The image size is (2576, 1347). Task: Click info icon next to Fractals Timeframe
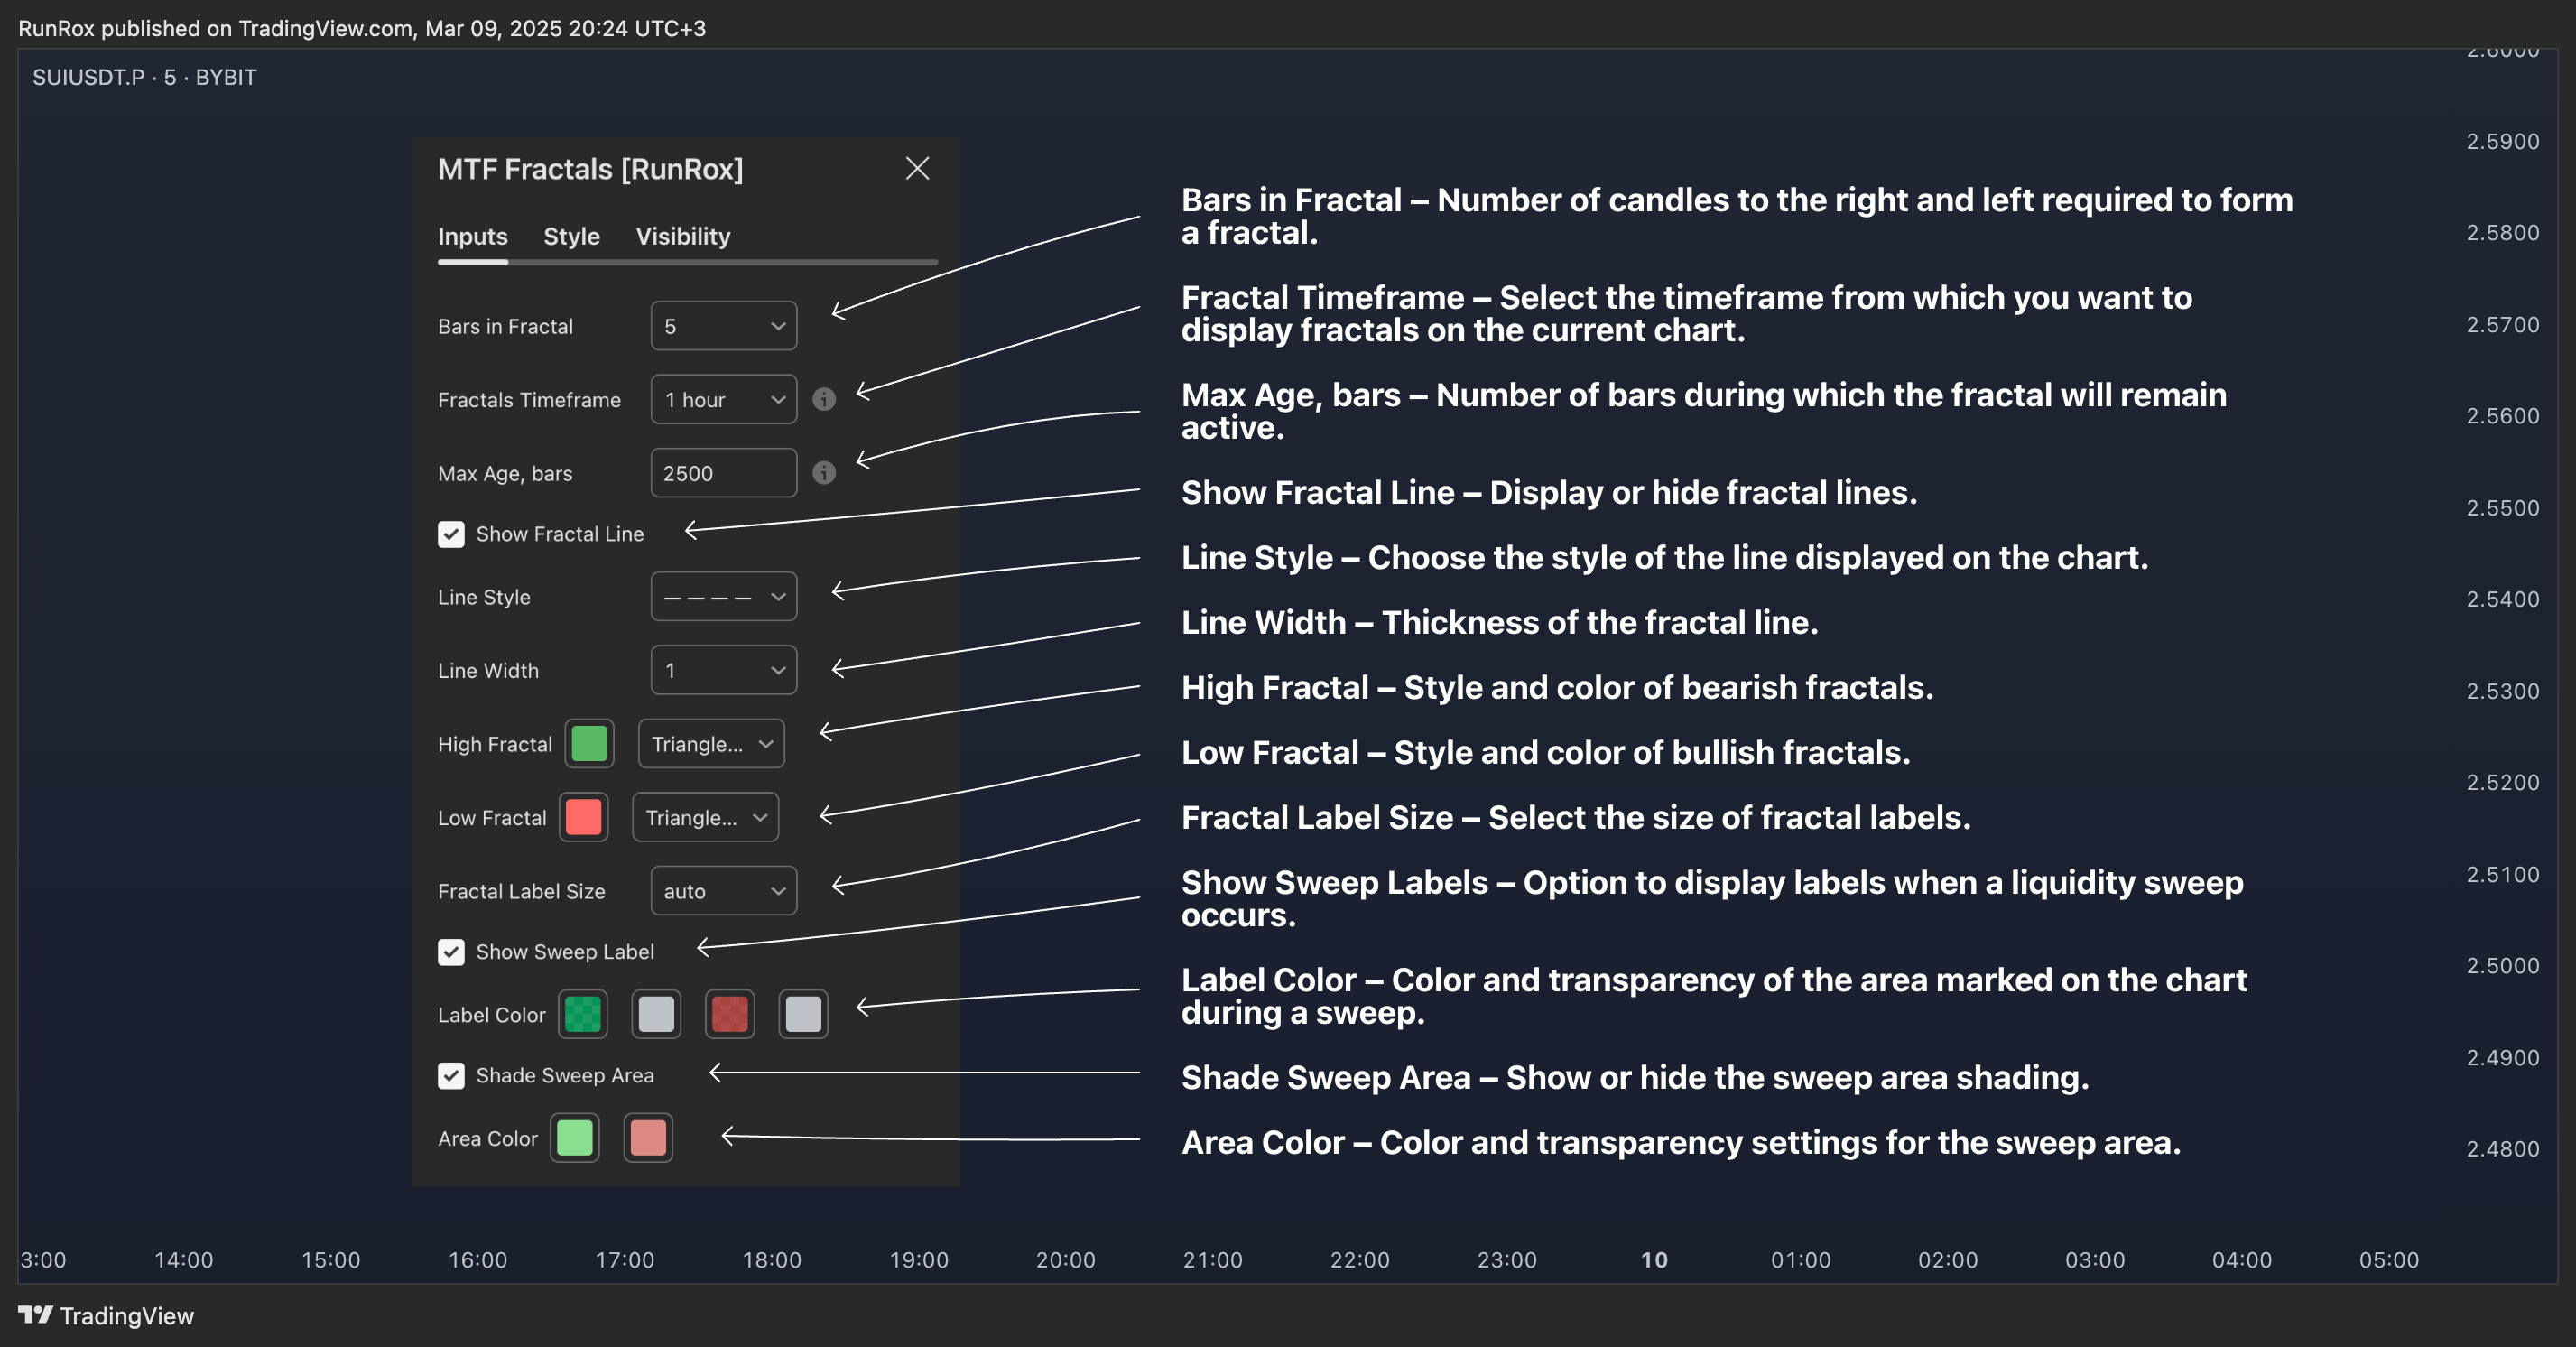823,399
